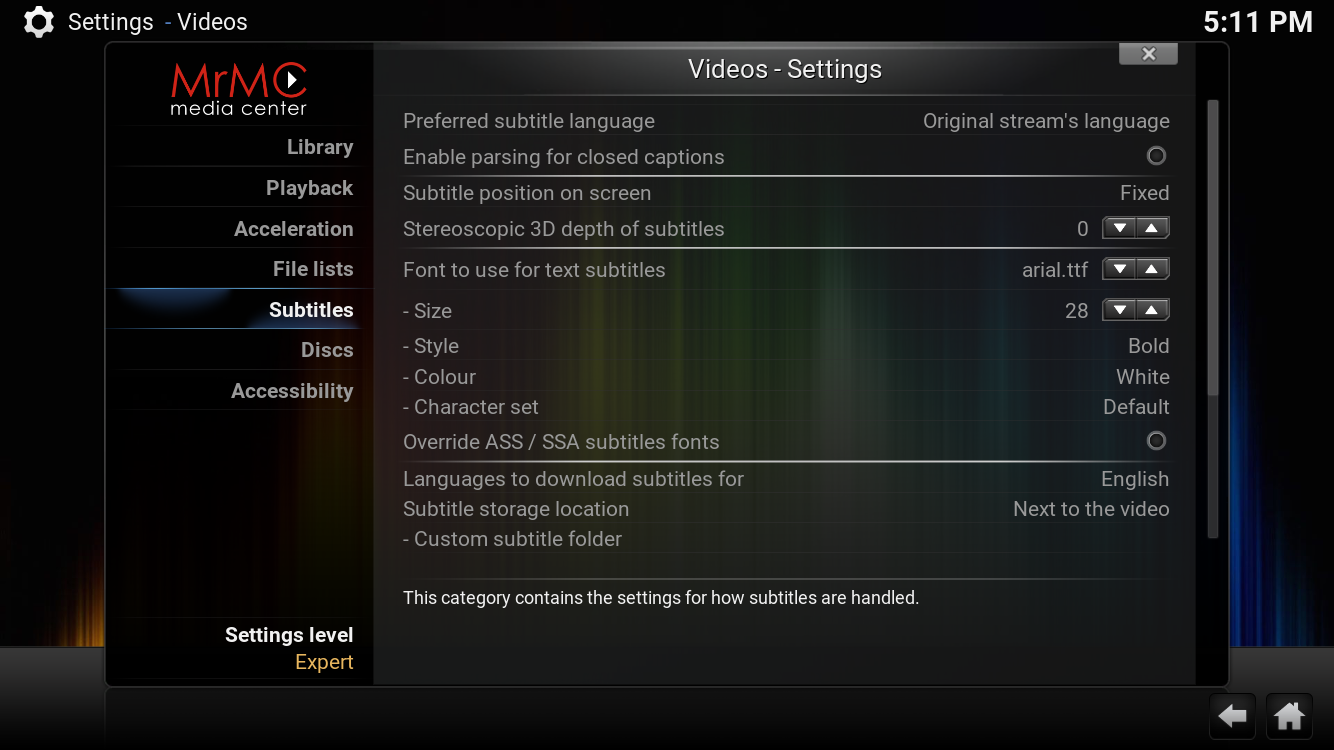1334x750 pixels.
Task: Click the home icon button
Action: click(1289, 716)
